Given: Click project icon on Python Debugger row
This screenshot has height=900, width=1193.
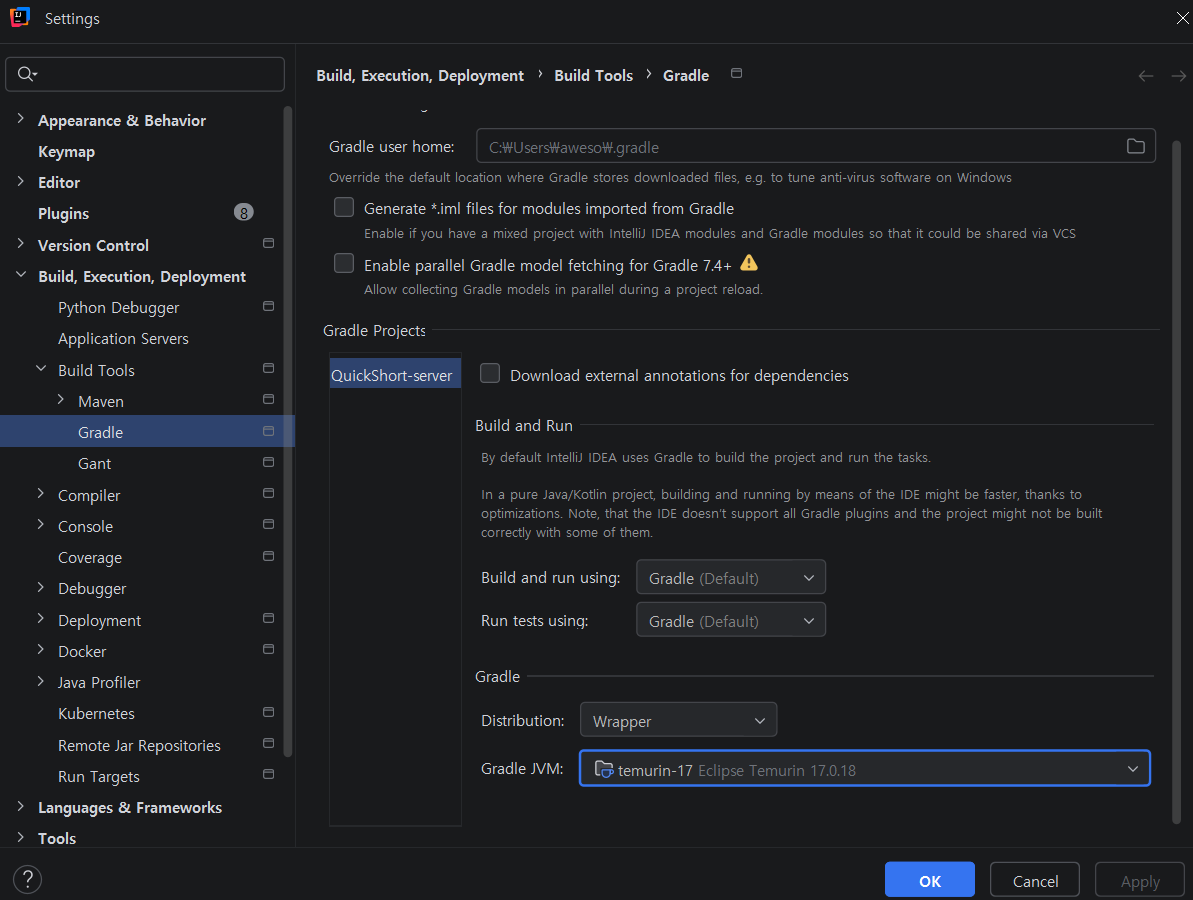Looking at the screenshot, I should [x=268, y=306].
